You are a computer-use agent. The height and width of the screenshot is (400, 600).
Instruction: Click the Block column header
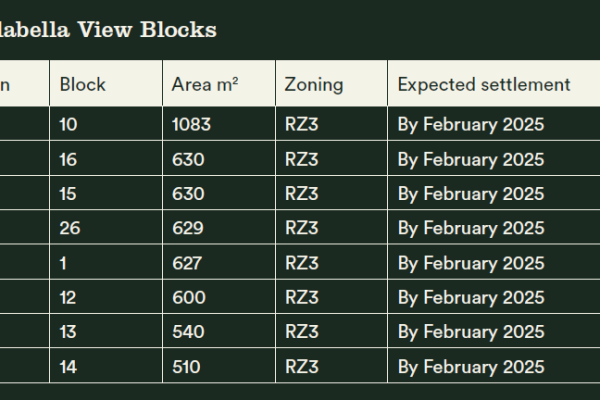point(83,84)
